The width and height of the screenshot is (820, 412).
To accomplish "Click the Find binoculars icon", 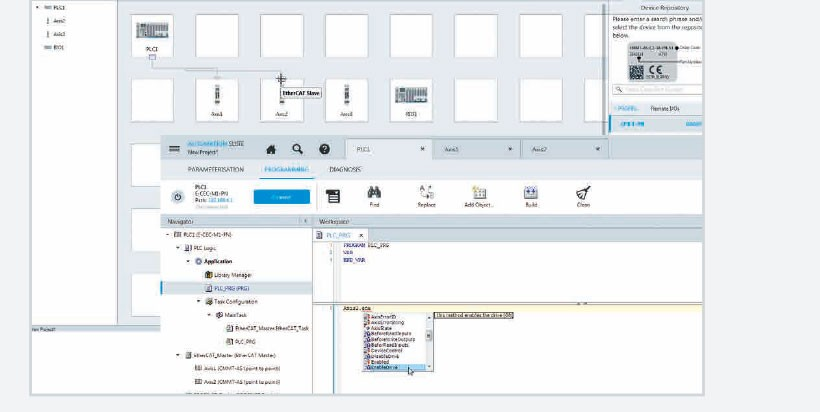I will 374,193.
